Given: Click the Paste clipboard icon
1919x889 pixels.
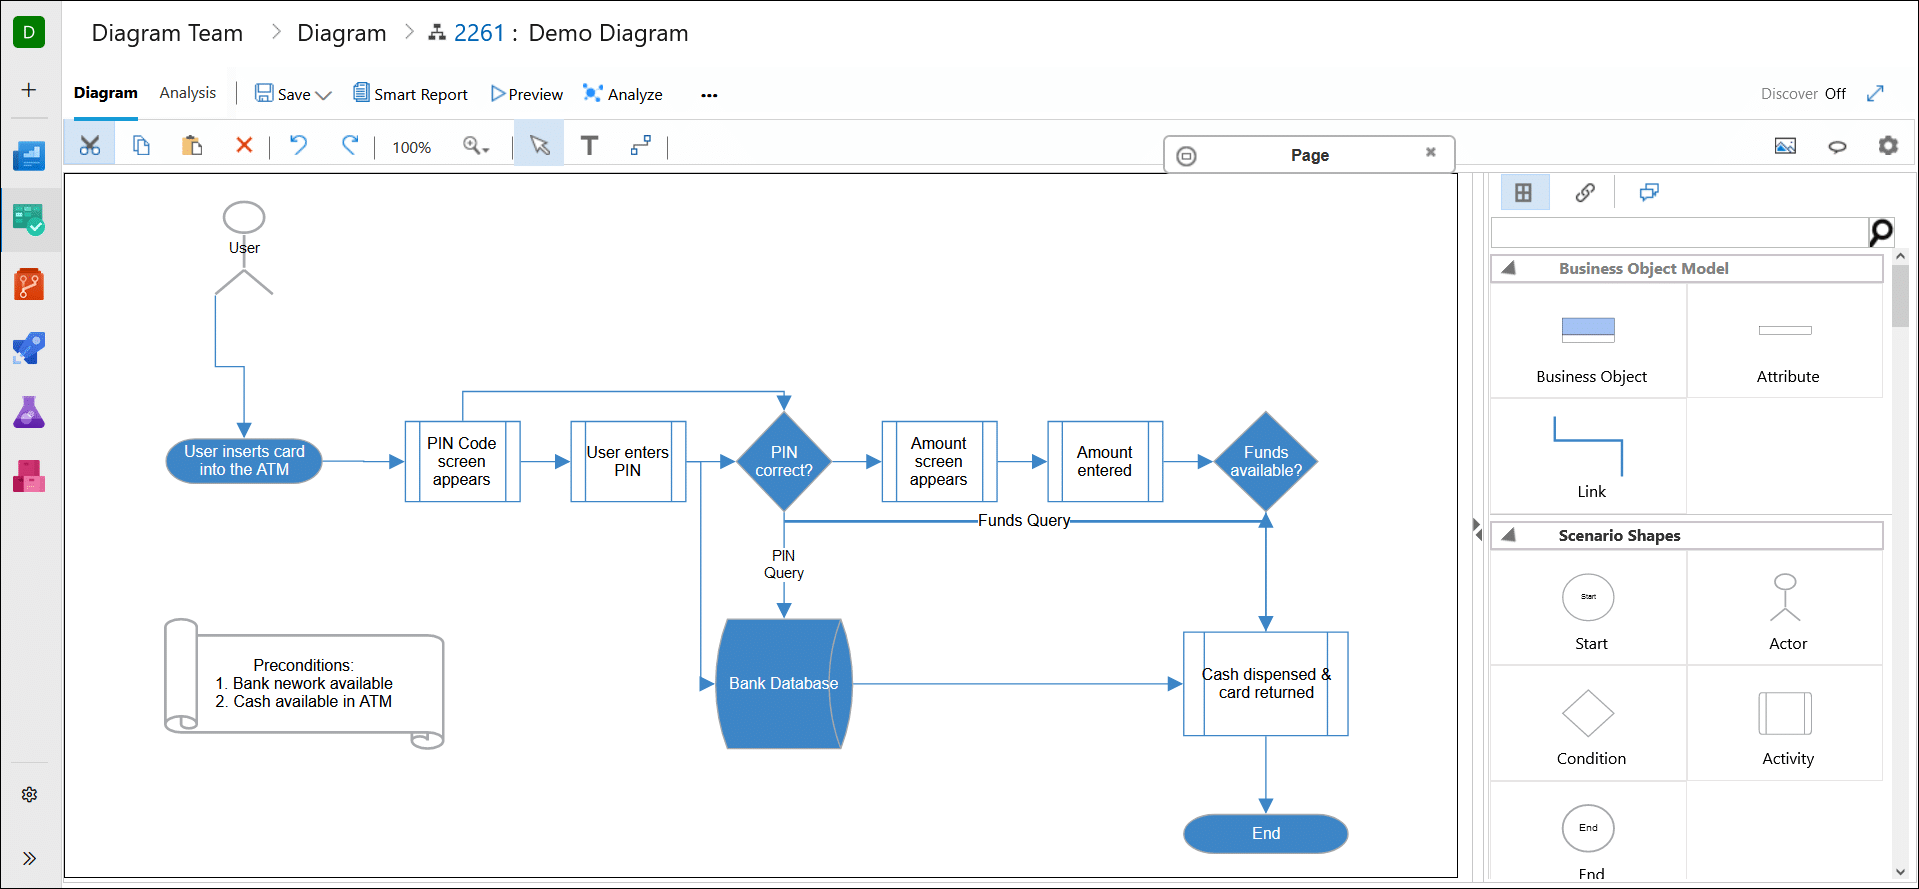Looking at the screenshot, I should 192,146.
